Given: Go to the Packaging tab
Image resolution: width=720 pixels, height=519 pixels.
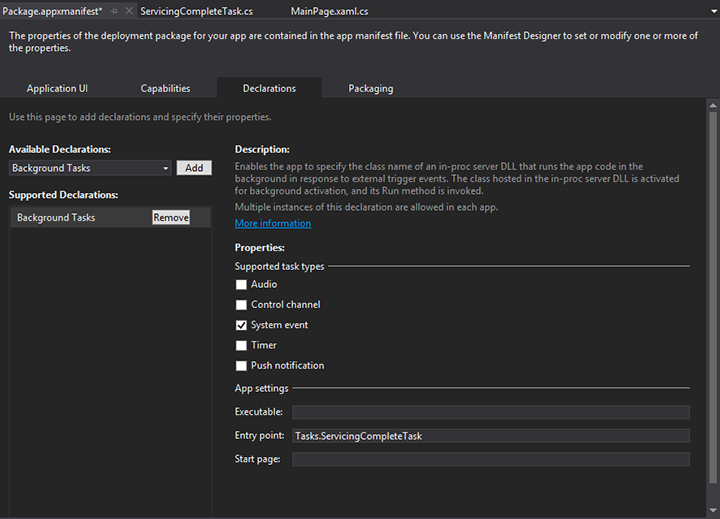Looking at the screenshot, I should click(x=370, y=88).
